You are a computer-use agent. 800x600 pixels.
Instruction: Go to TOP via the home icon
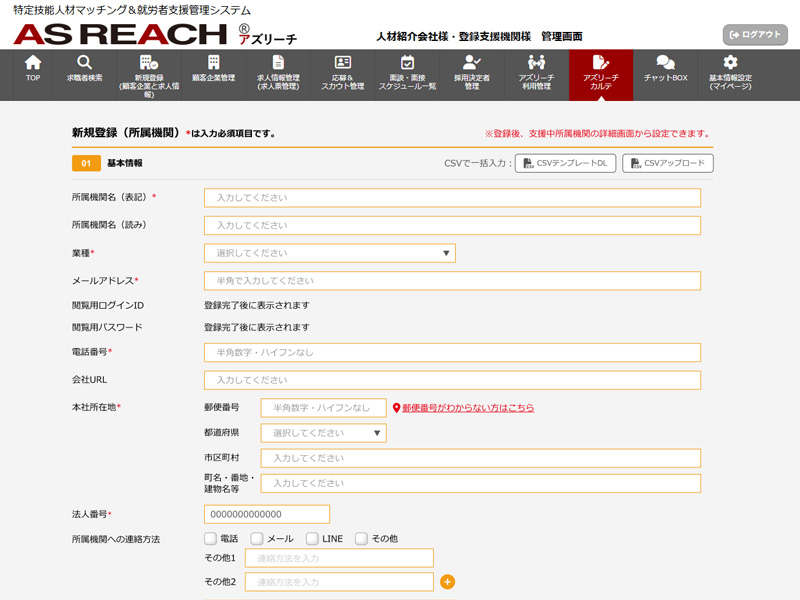33,63
